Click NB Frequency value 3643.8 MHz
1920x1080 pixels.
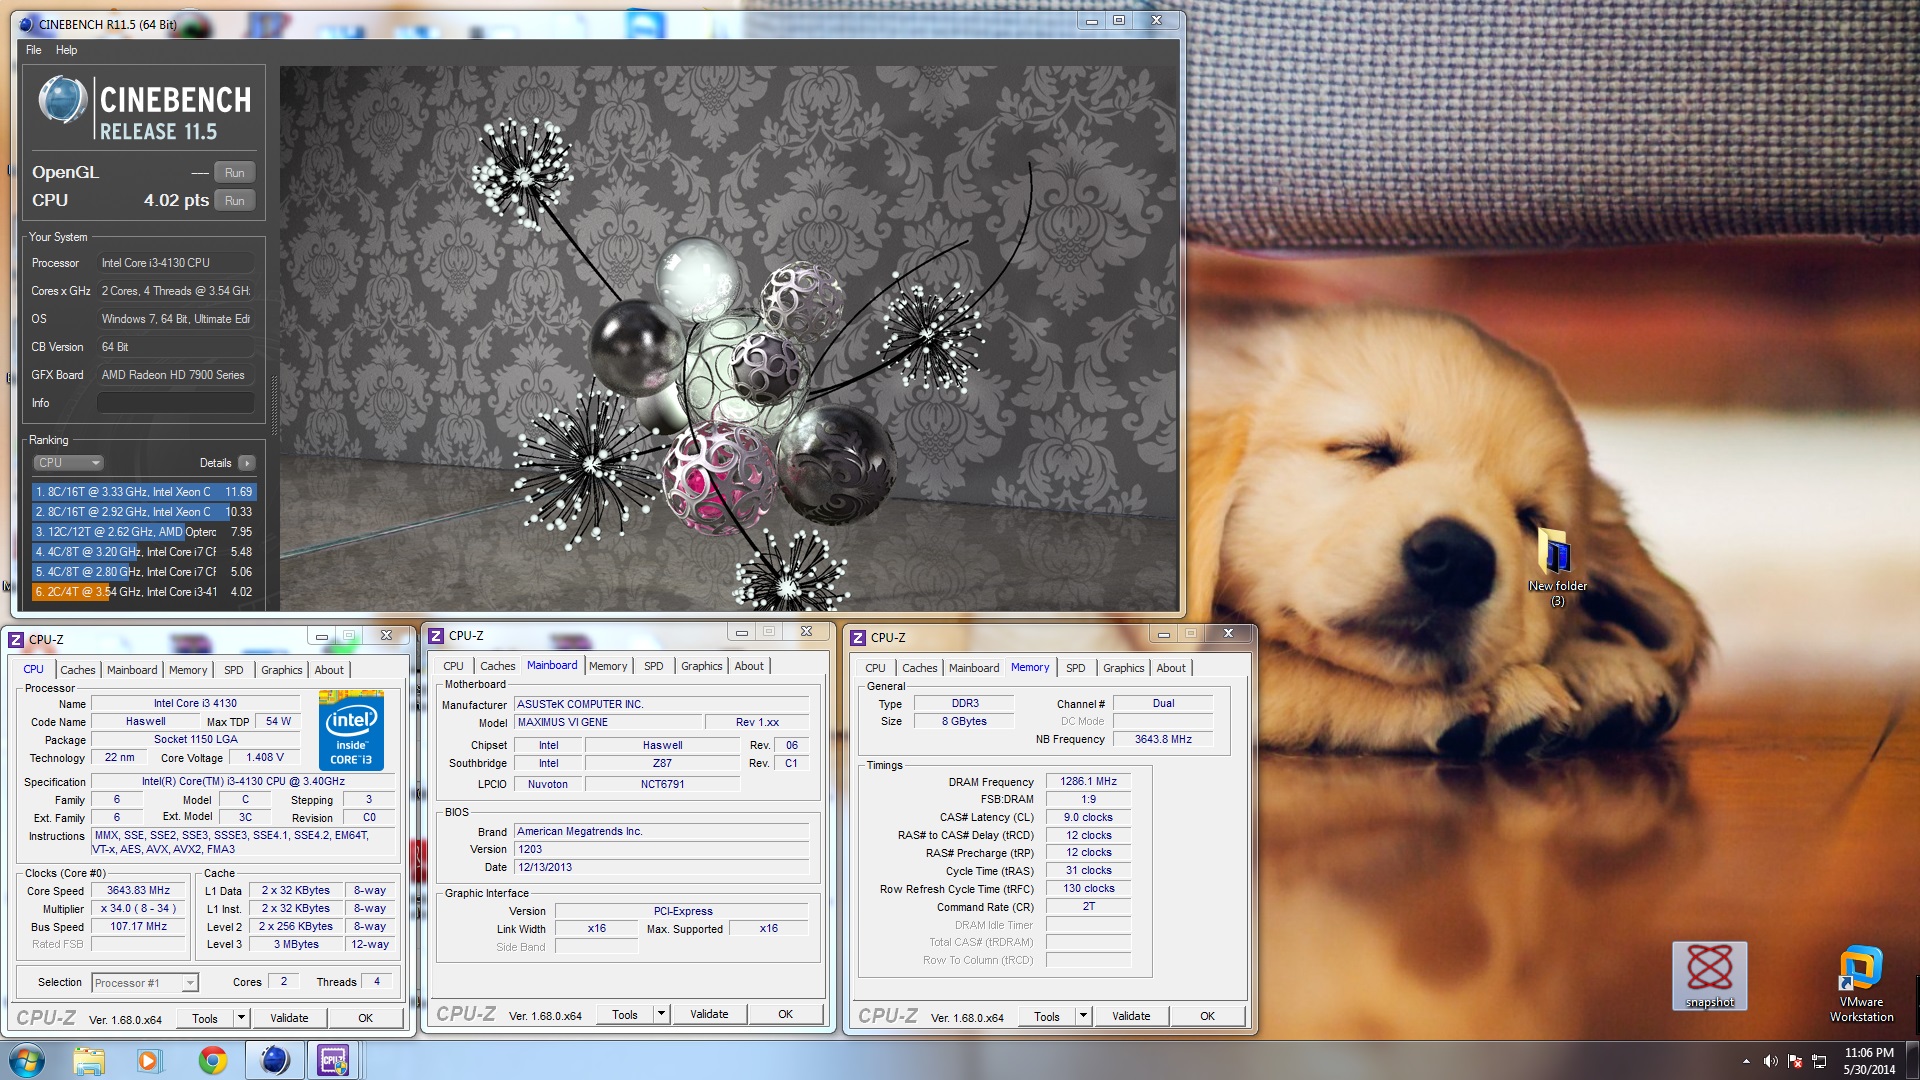click(1163, 740)
